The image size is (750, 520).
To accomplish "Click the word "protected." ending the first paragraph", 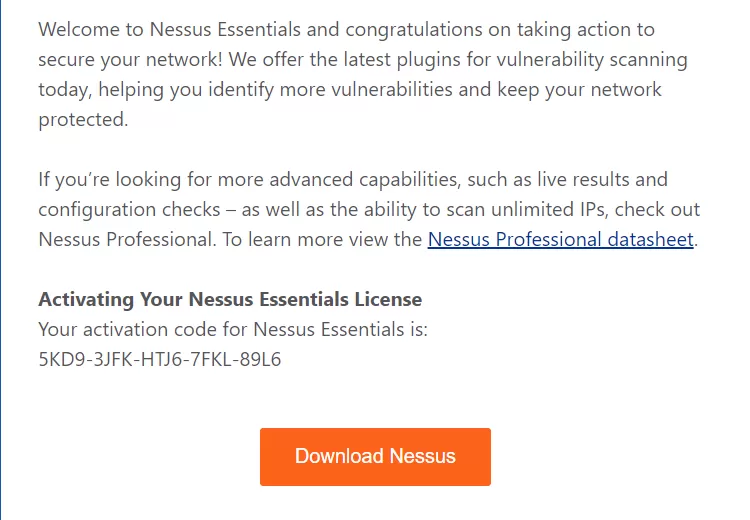I will coord(84,120).
